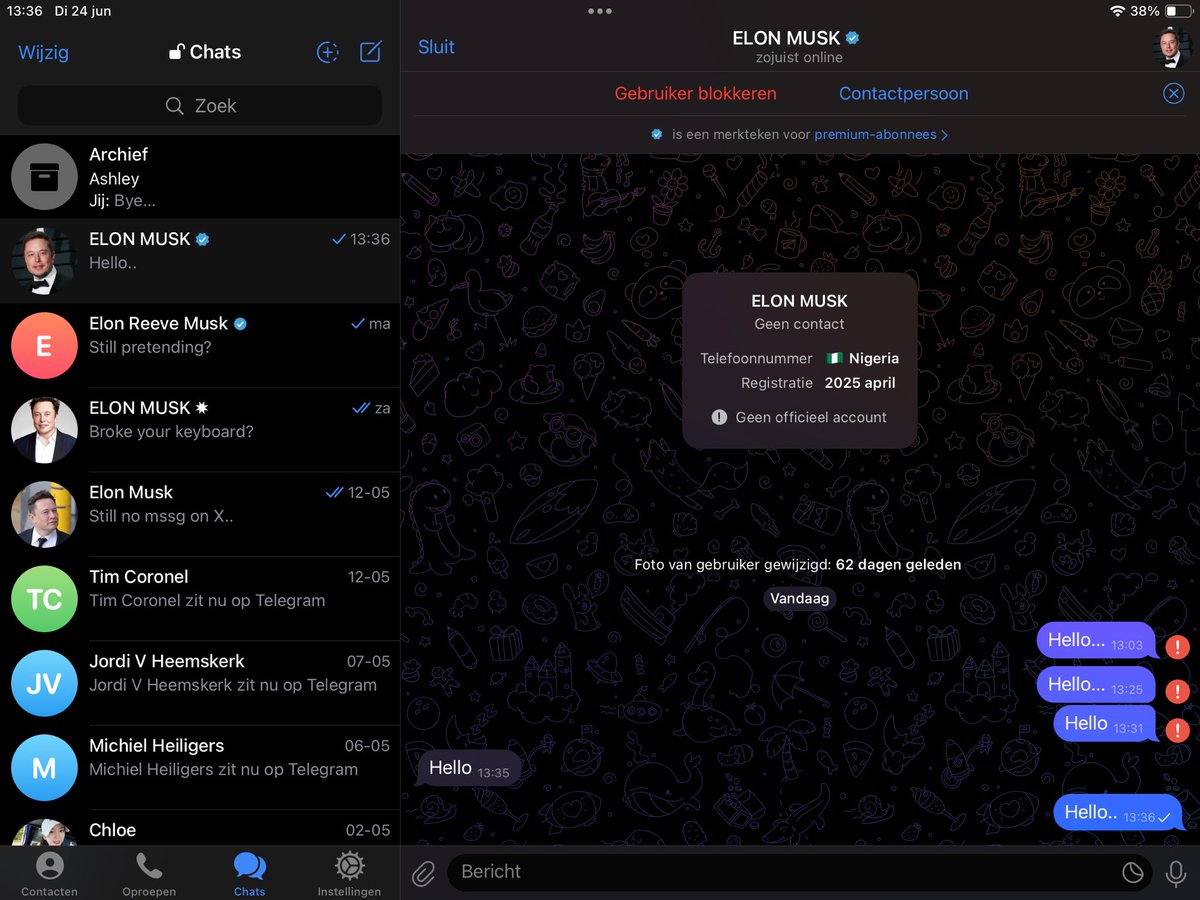The width and height of the screenshot is (1200, 900).
Task: Open the ELON MUSK chat with Hello..
Action: 200,261
